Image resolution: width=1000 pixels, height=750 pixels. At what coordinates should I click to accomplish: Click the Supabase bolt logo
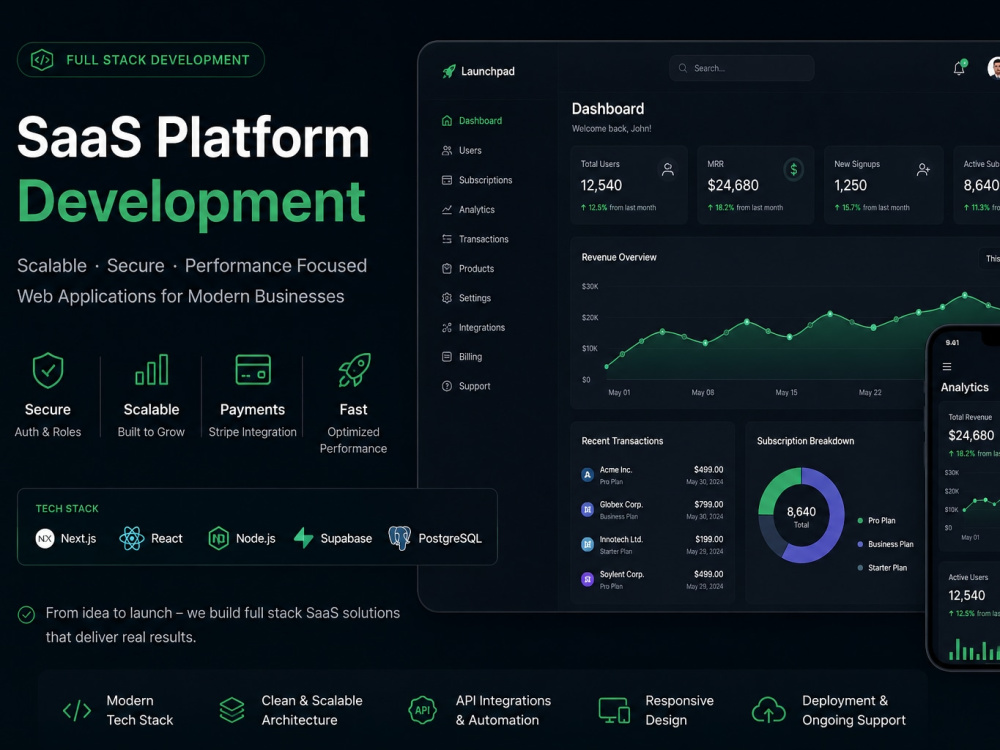click(x=303, y=538)
